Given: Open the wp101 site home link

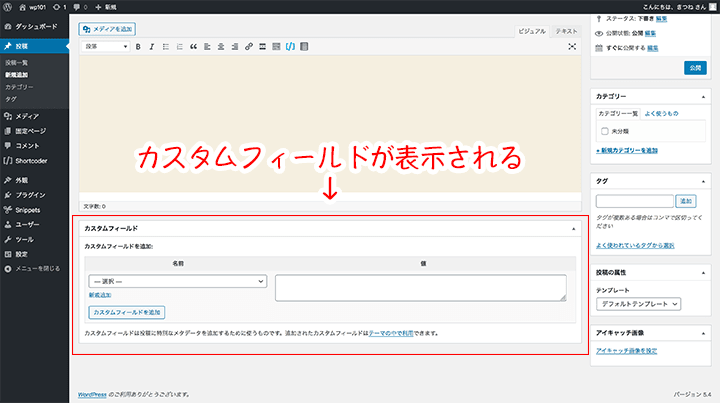Looking at the screenshot, I should 33,7.
